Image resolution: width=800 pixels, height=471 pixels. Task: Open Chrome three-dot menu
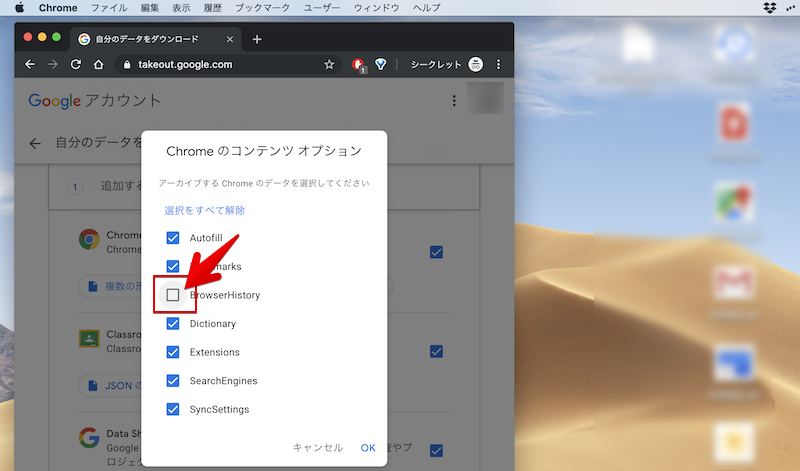(499, 64)
